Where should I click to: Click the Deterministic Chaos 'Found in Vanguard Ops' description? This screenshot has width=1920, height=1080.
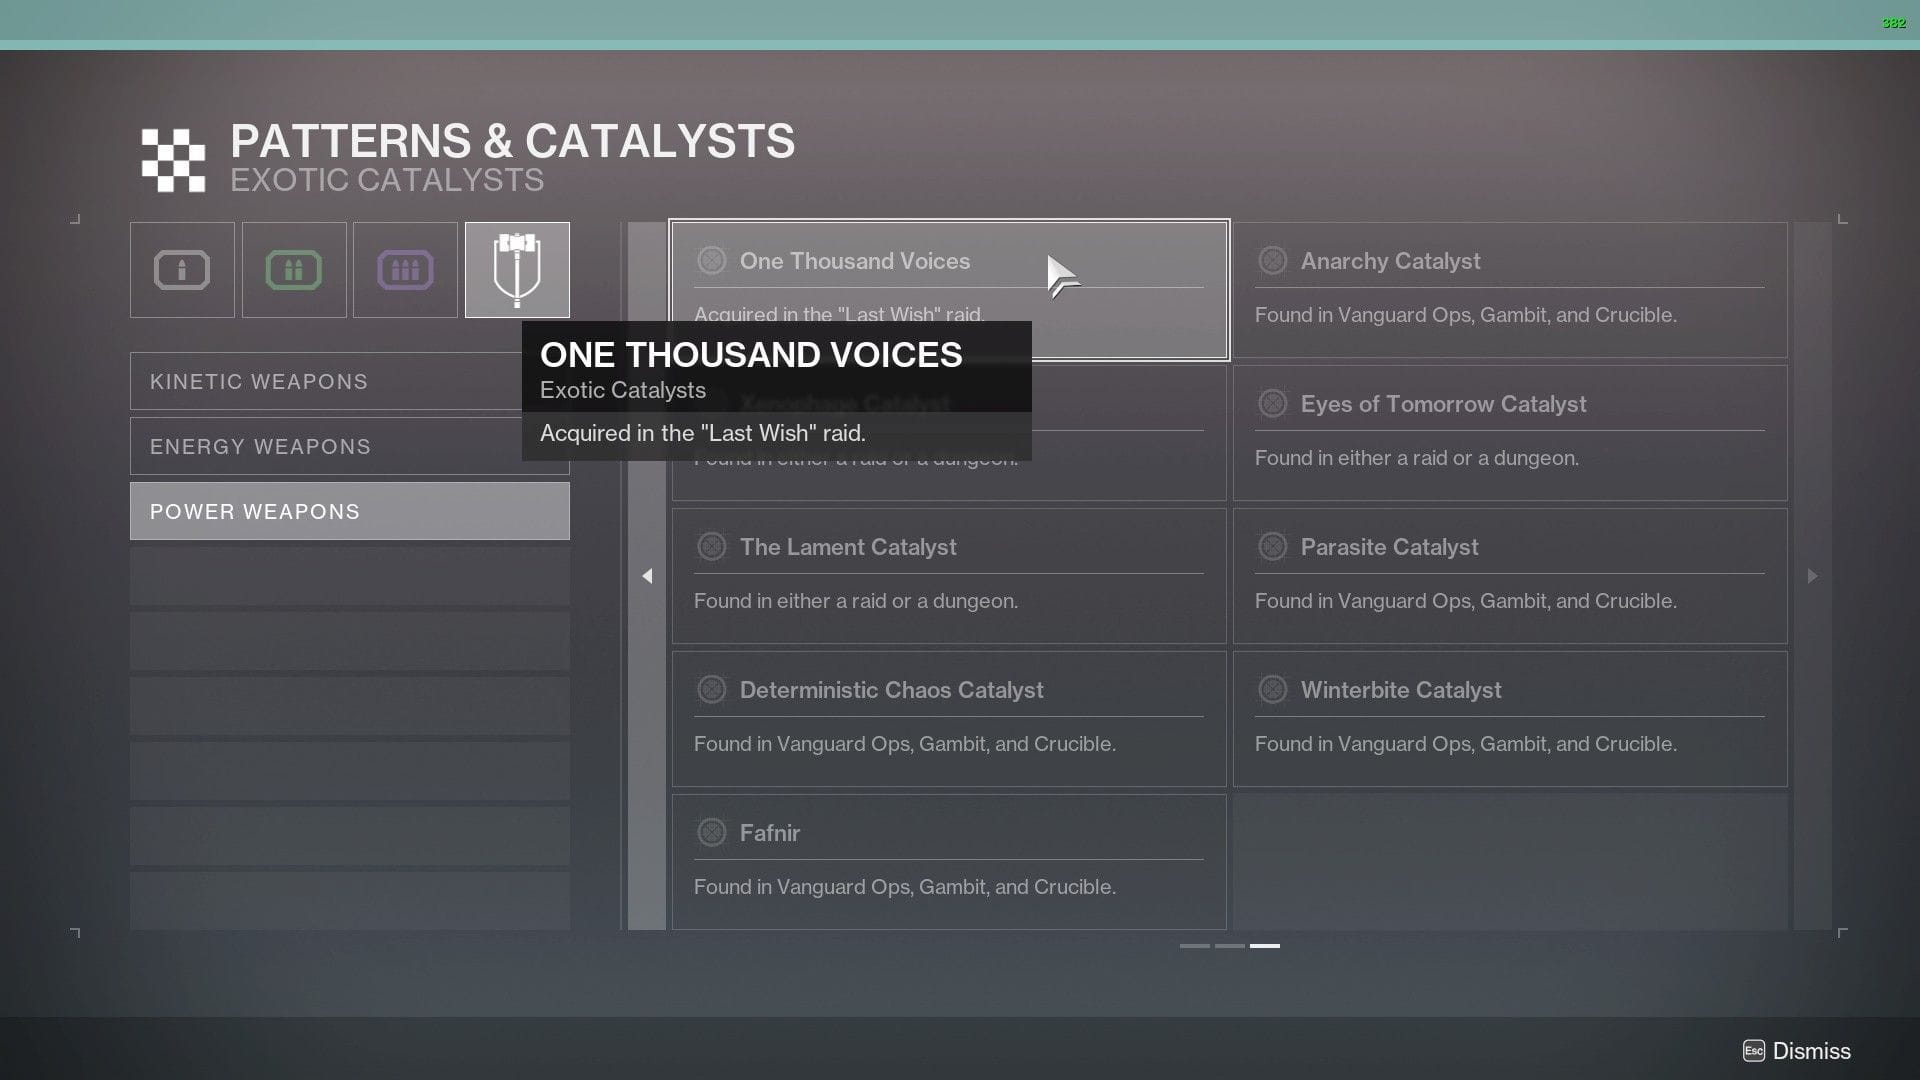(905, 744)
